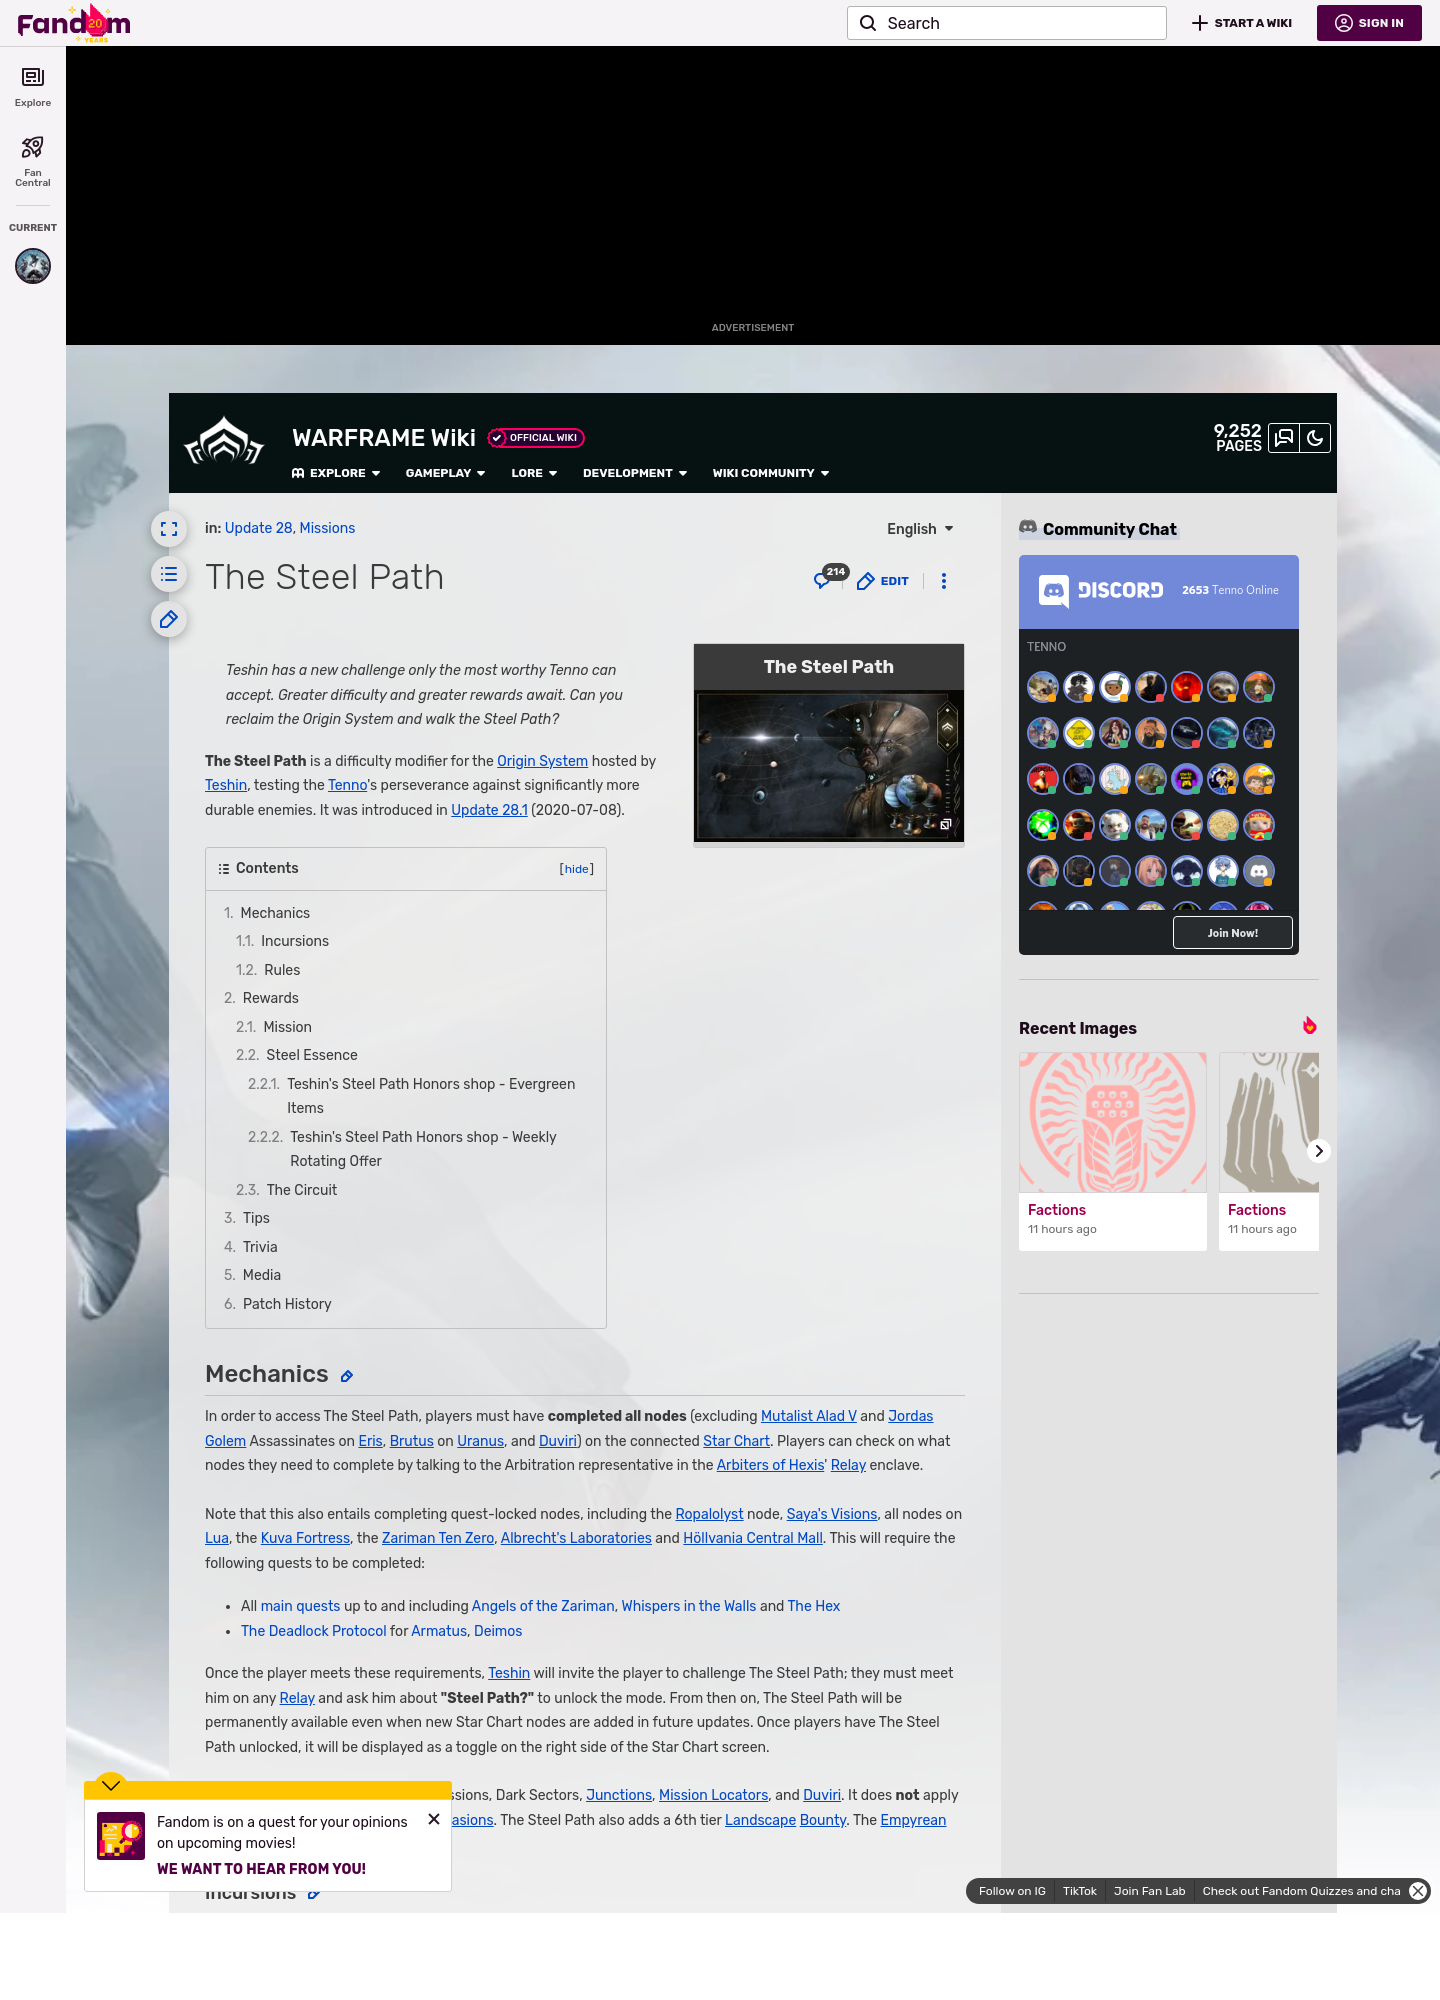Viewport: 1440px width, 2000px height.
Task: Open the Mutalist Alad V link
Action: [x=809, y=1416]
